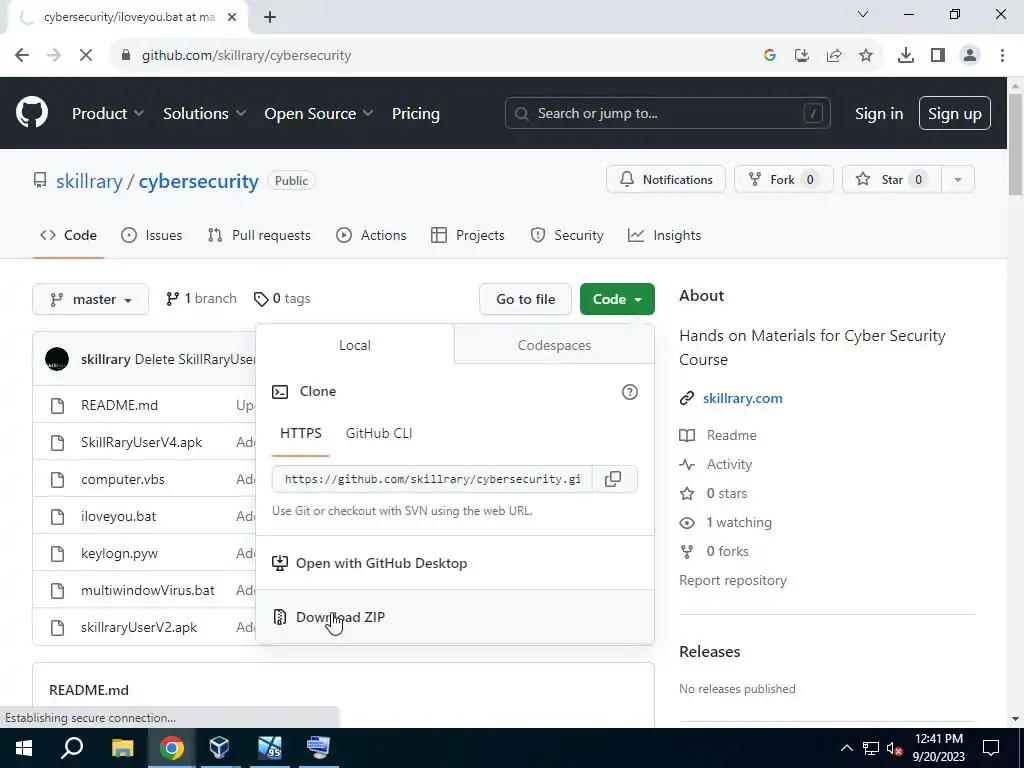Screen dimensions: 1024x768
Task: Open the GitHub octocat logo homepage
Action: [x=32, y=112]
